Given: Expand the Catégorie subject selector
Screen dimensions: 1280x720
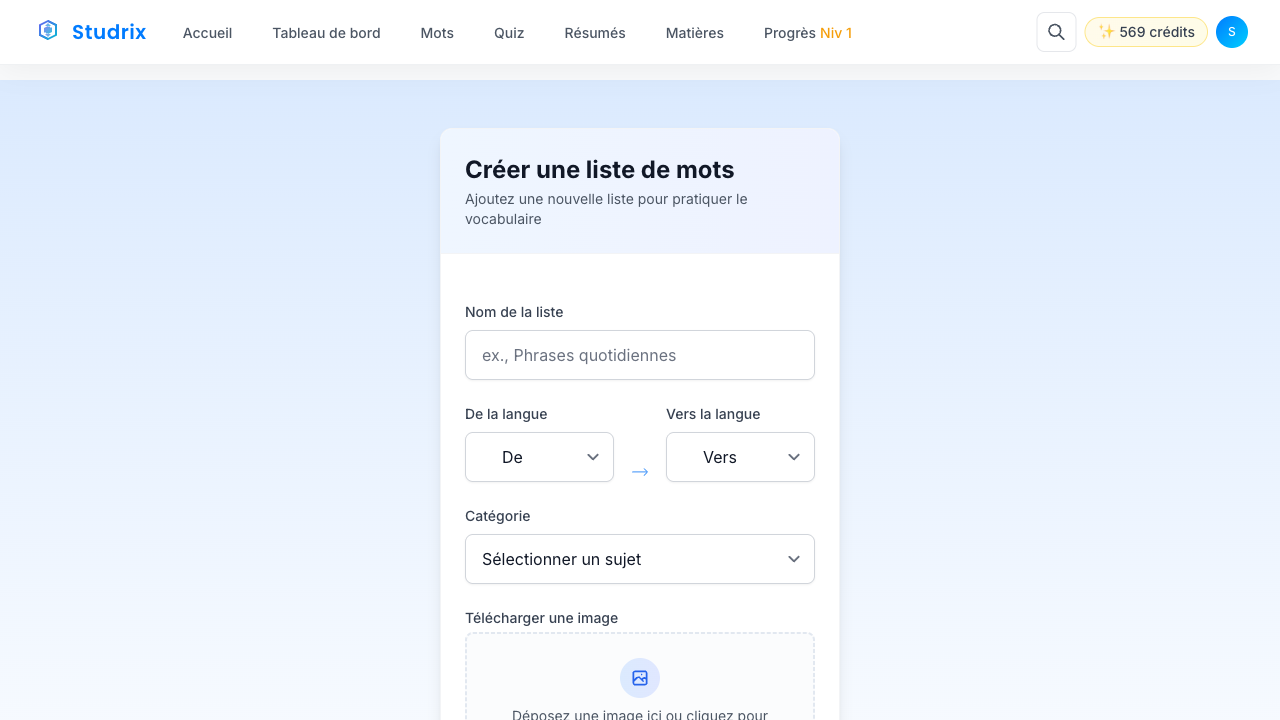Looking at the screenshot, I should pyautogui.click(x=640, y=559).
